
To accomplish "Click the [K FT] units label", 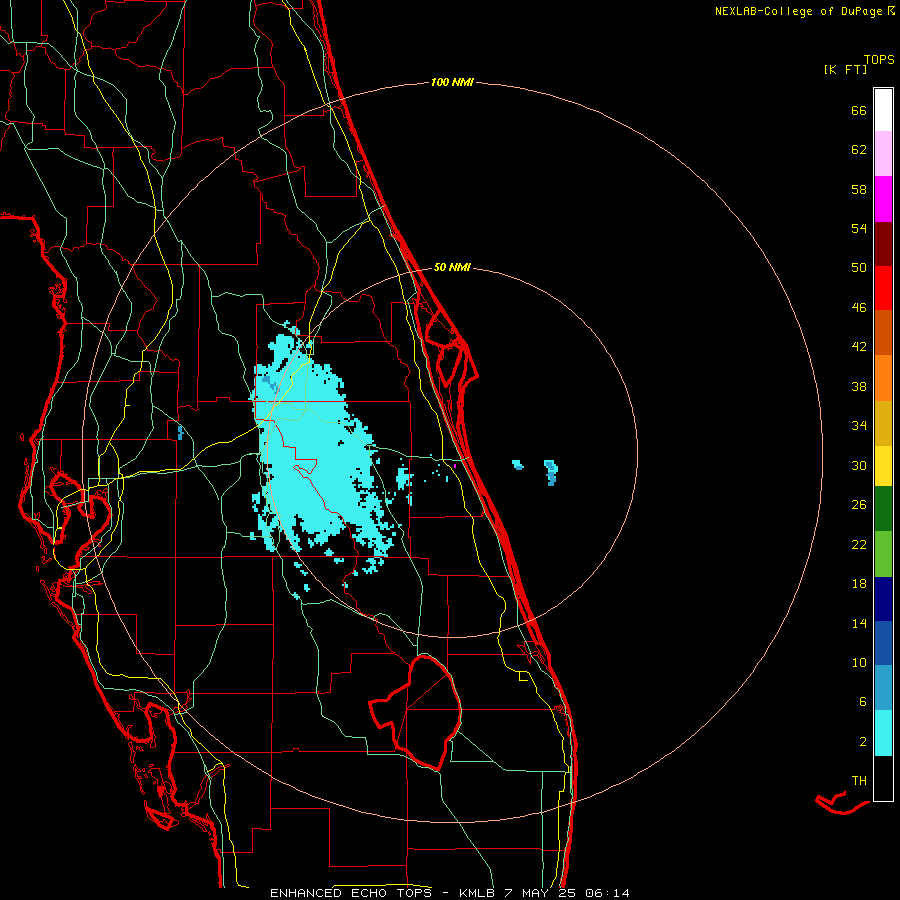I will coord(845,69).
